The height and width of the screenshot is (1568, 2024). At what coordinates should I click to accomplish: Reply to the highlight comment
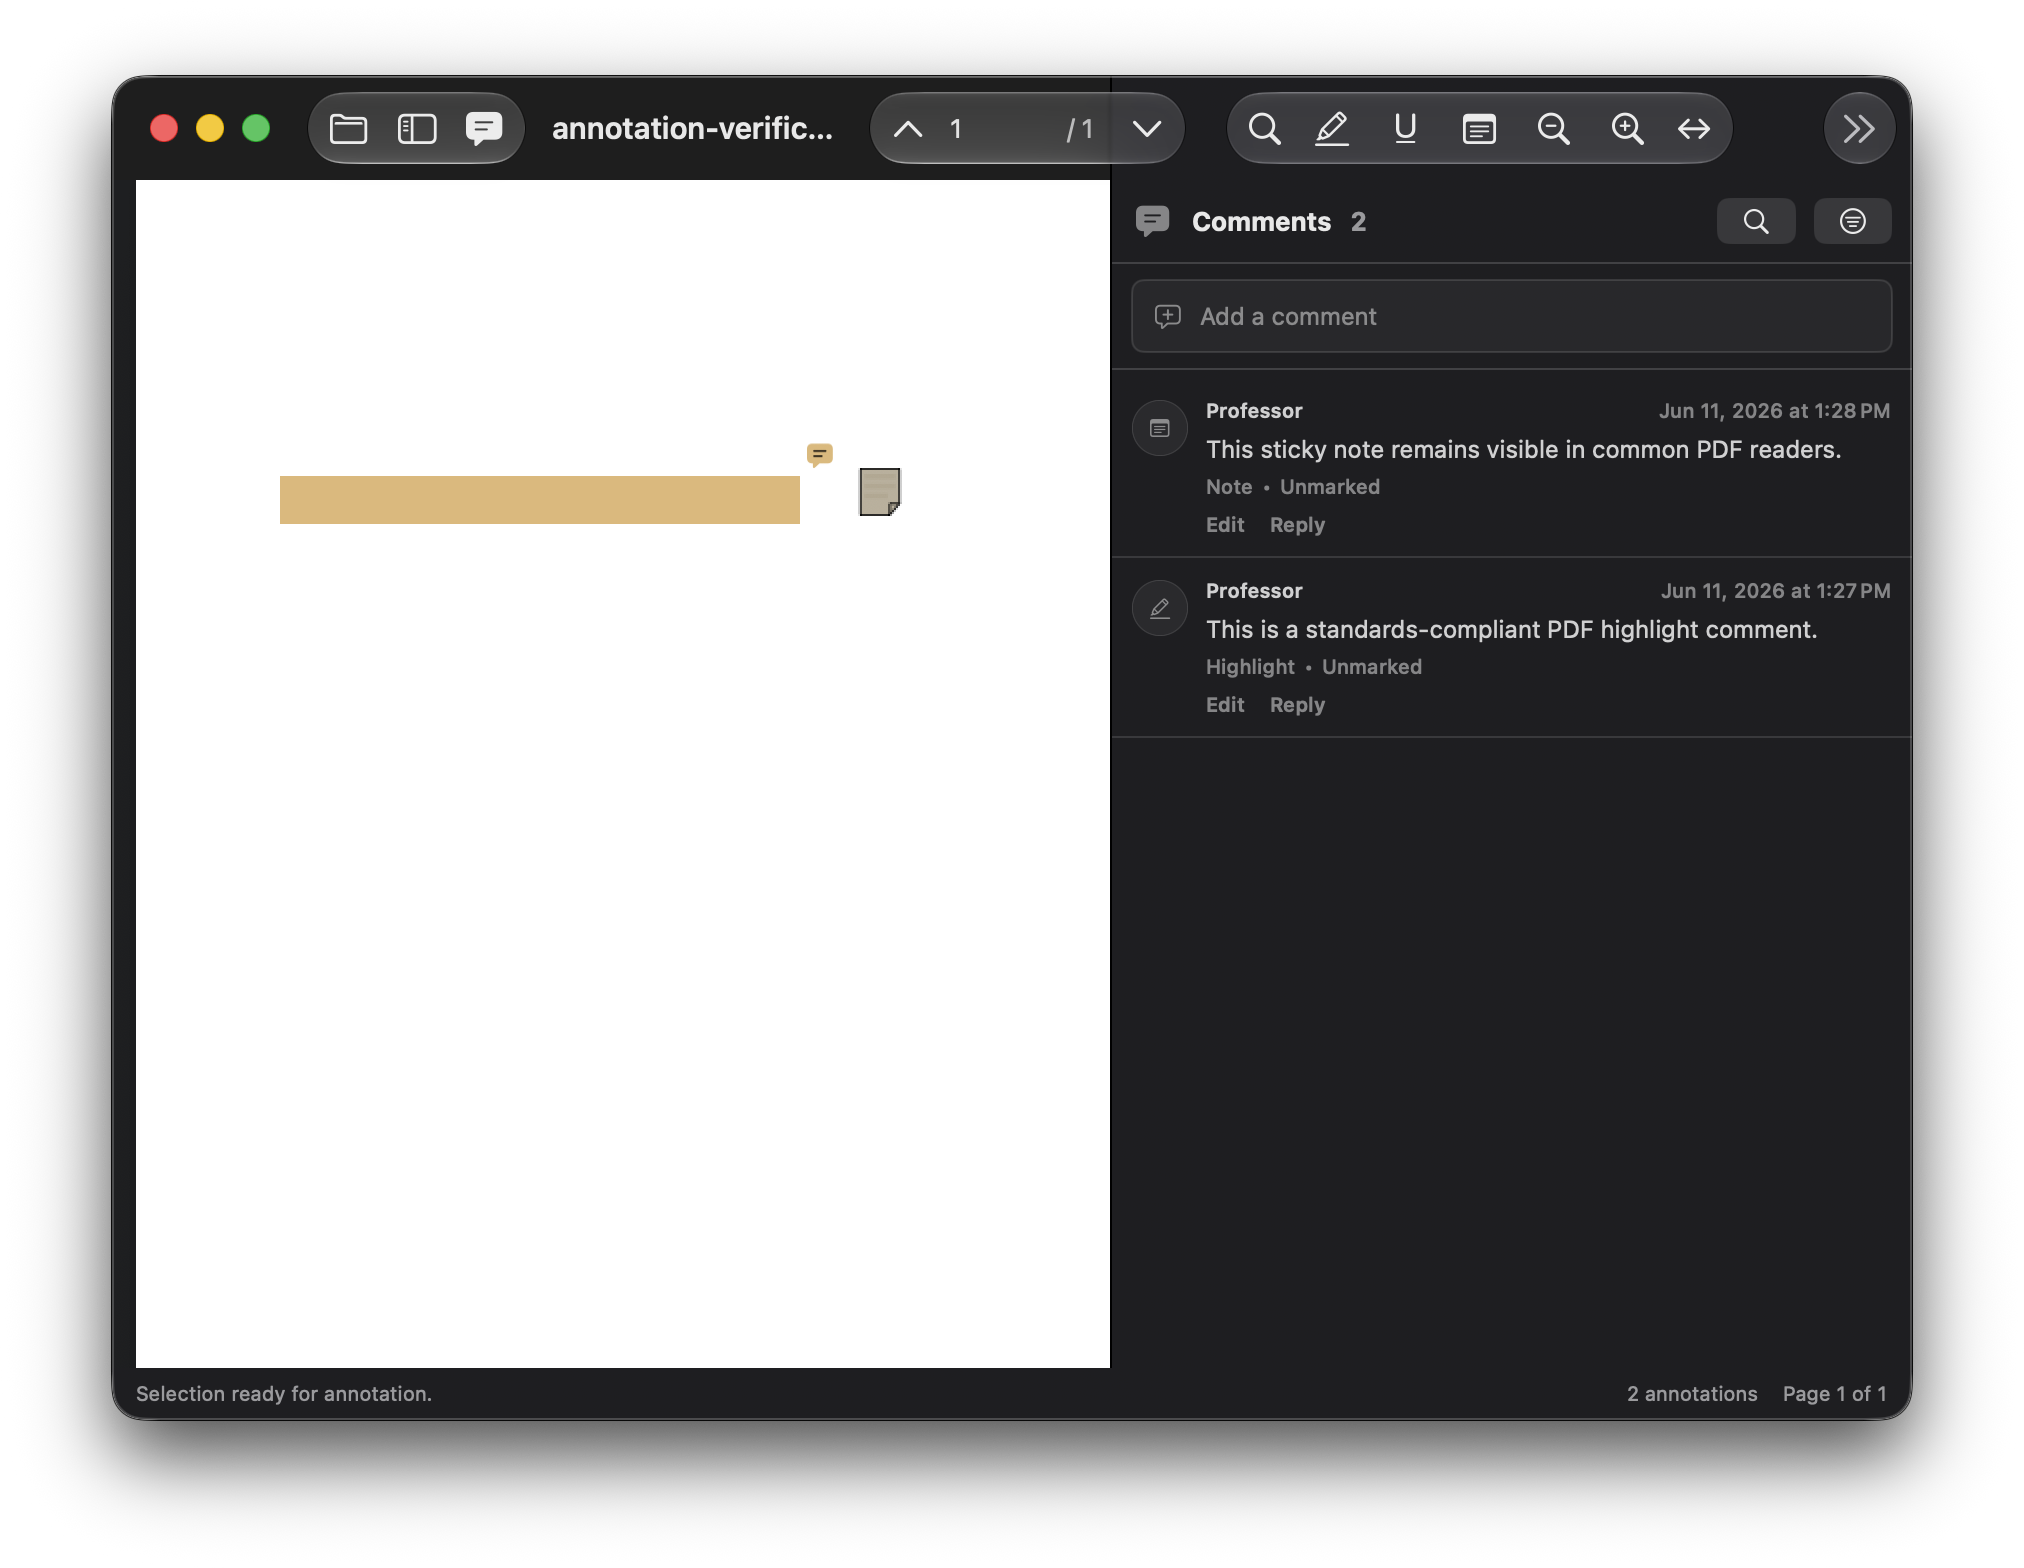pos(1297,705)
